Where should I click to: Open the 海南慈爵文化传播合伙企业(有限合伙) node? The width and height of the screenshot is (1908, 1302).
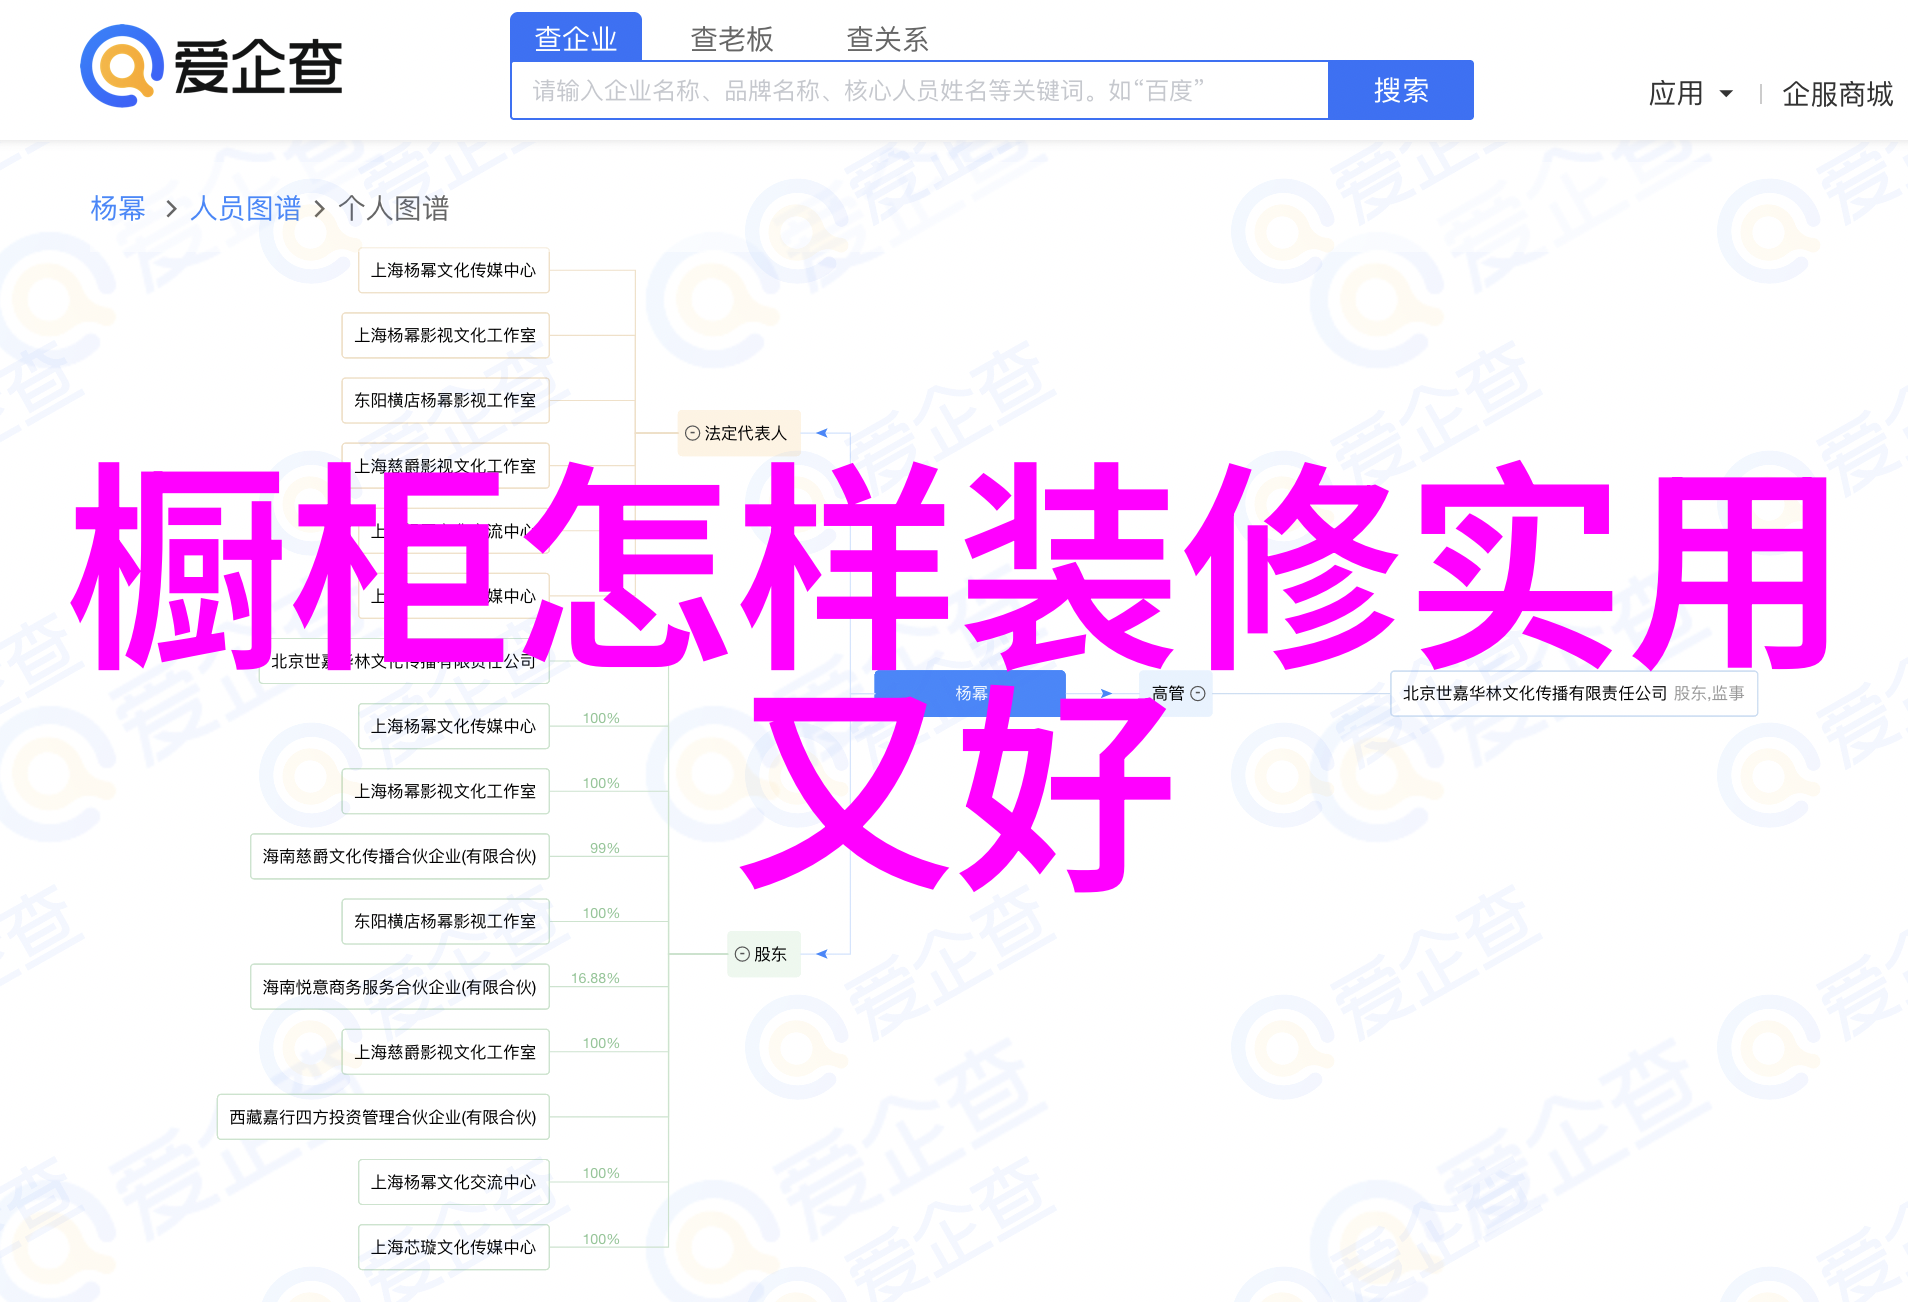pos(400,856)
